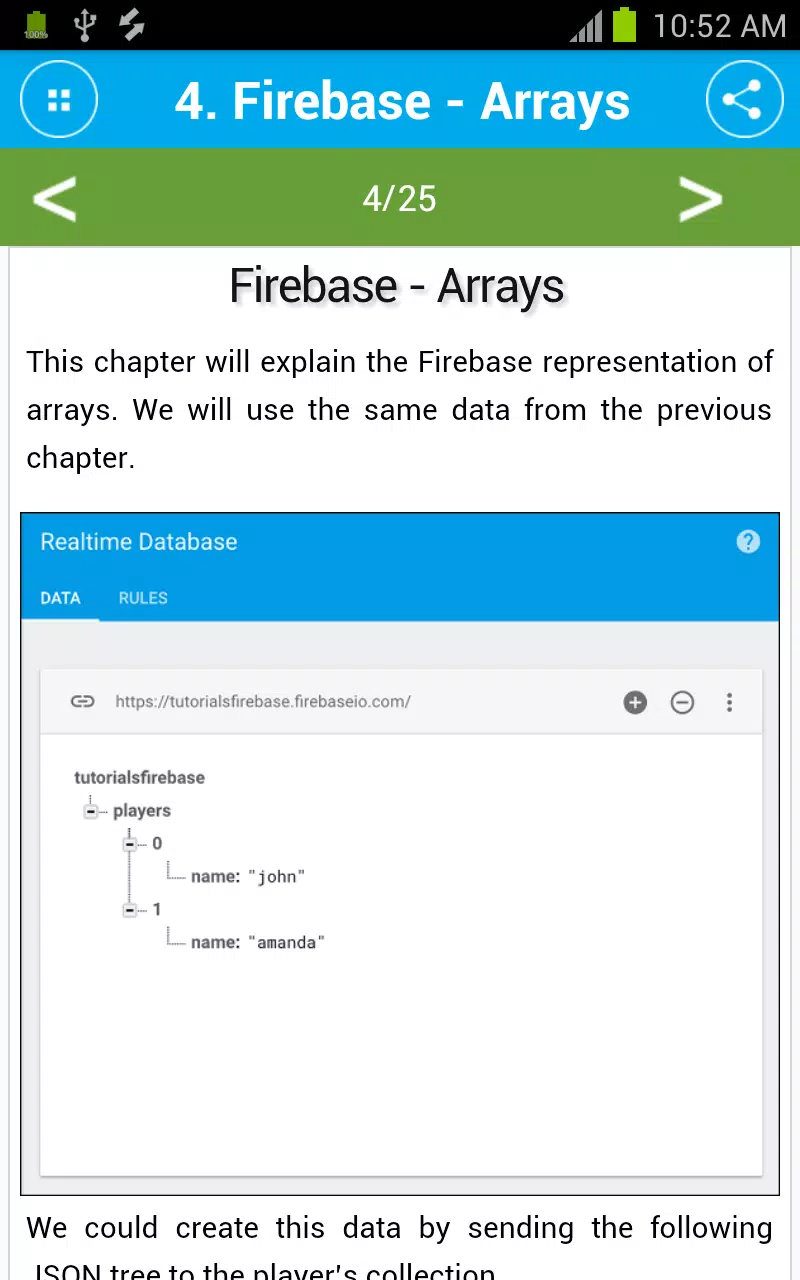Collapse the node labeled 0
This screenshot has width=800, height=1280.
point(129,844)
